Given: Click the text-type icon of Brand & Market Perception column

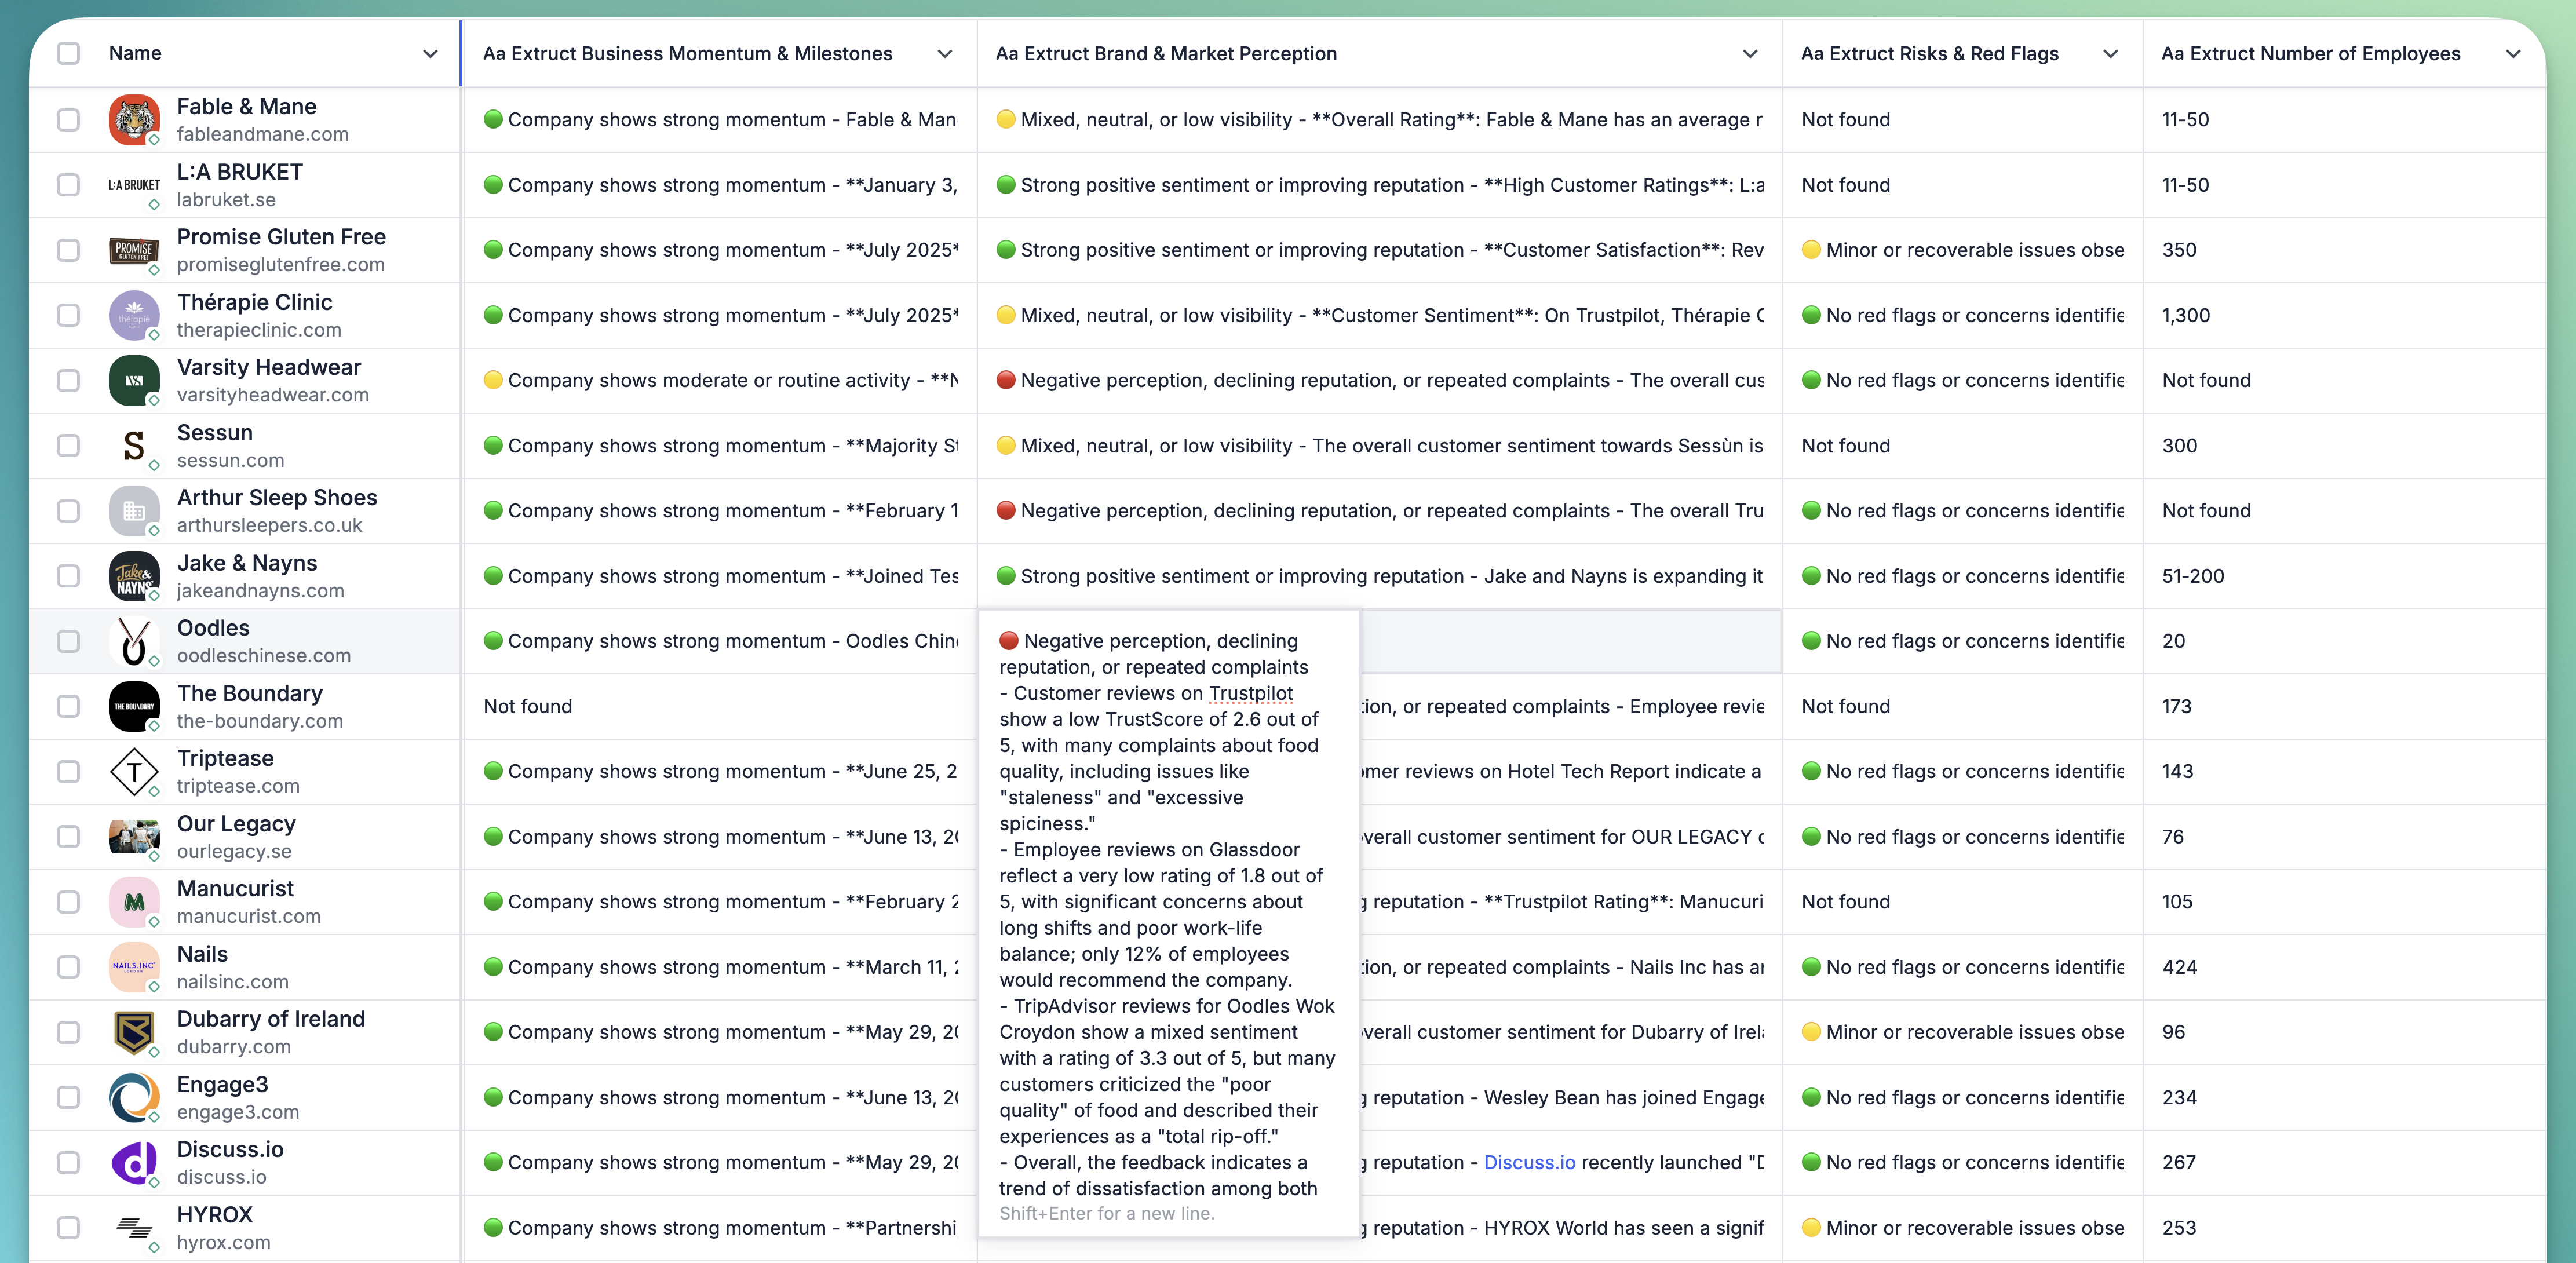Looking at the screenshot, I should (1007, 54).
